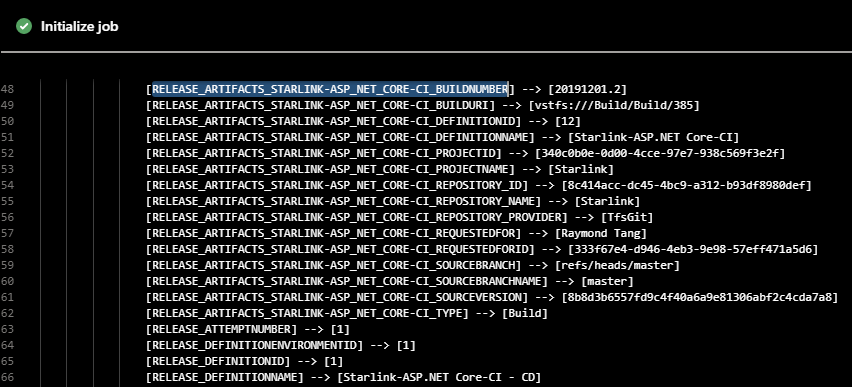The image size is (852, 387).
Task: Click the Initialize job heading
Action: click(79, 27)
